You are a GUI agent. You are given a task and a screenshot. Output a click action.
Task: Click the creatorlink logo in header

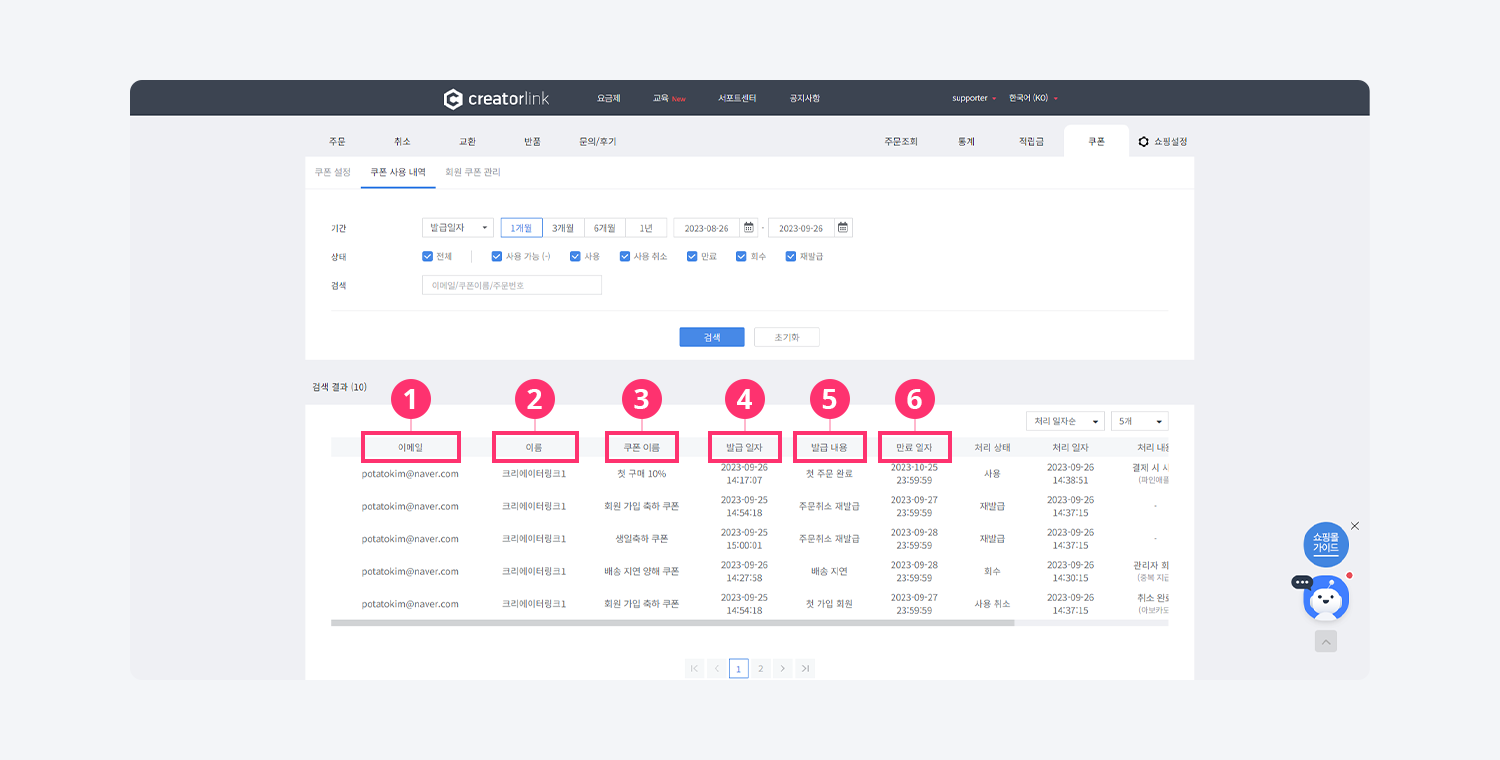coord(494,98)
